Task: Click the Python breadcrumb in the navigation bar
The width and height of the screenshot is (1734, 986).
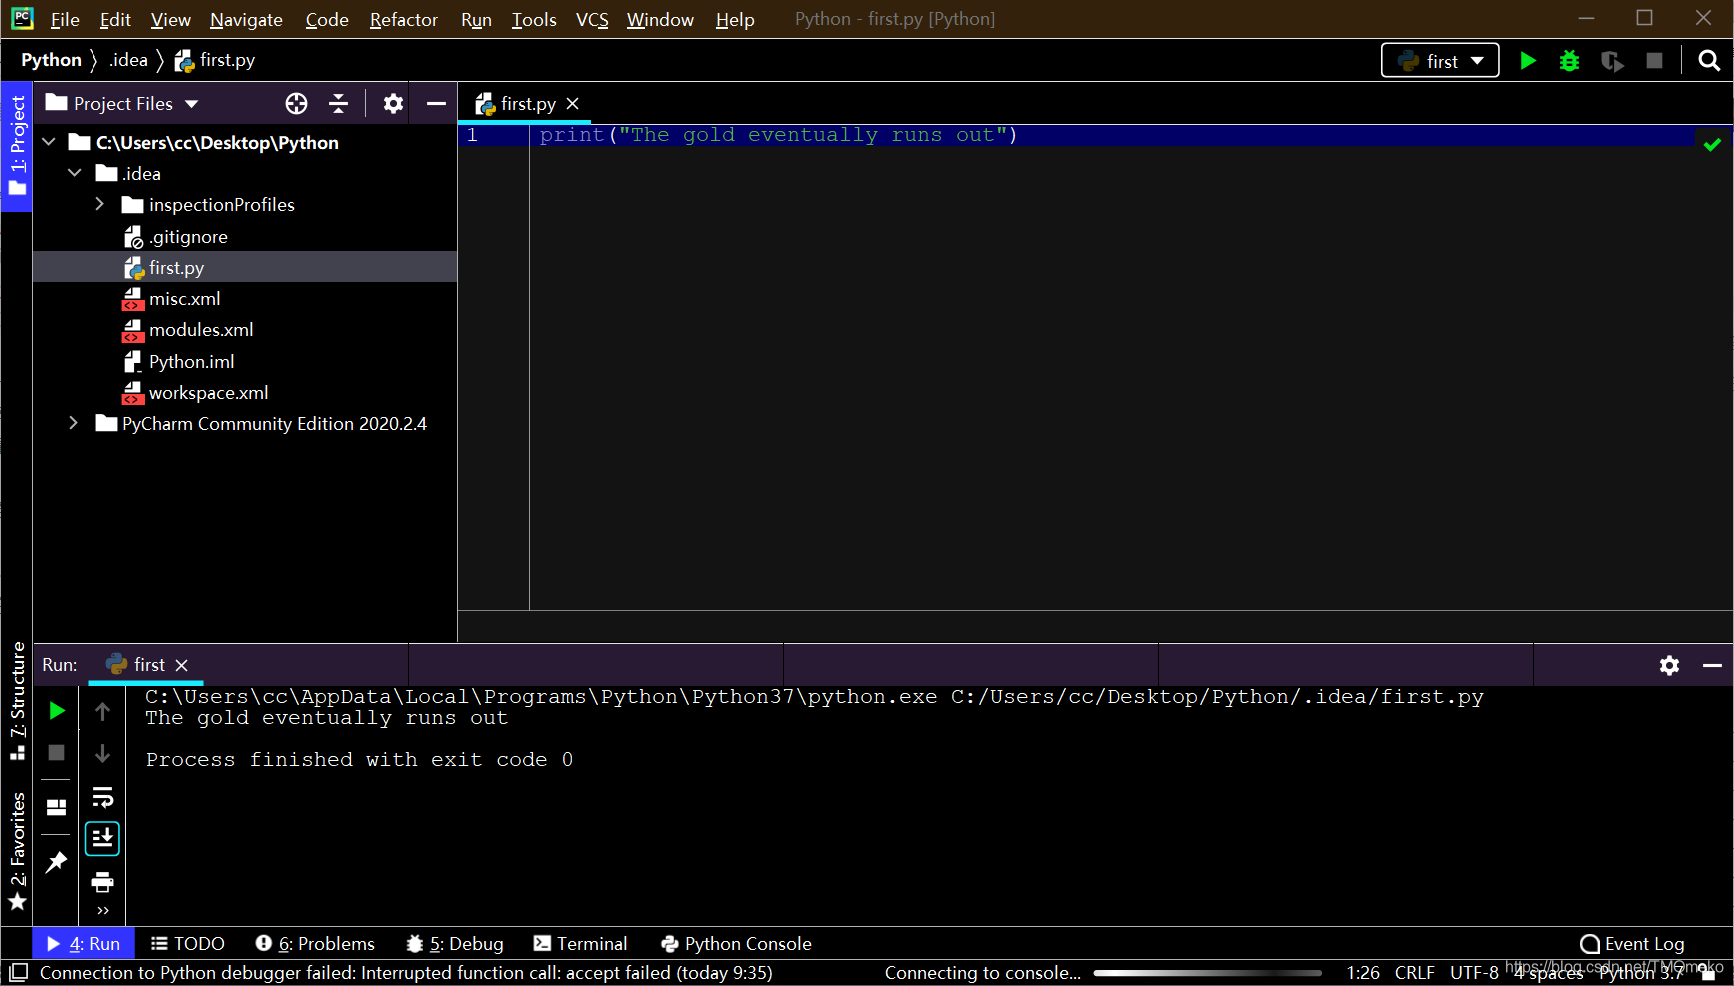Action: point(51,60)
